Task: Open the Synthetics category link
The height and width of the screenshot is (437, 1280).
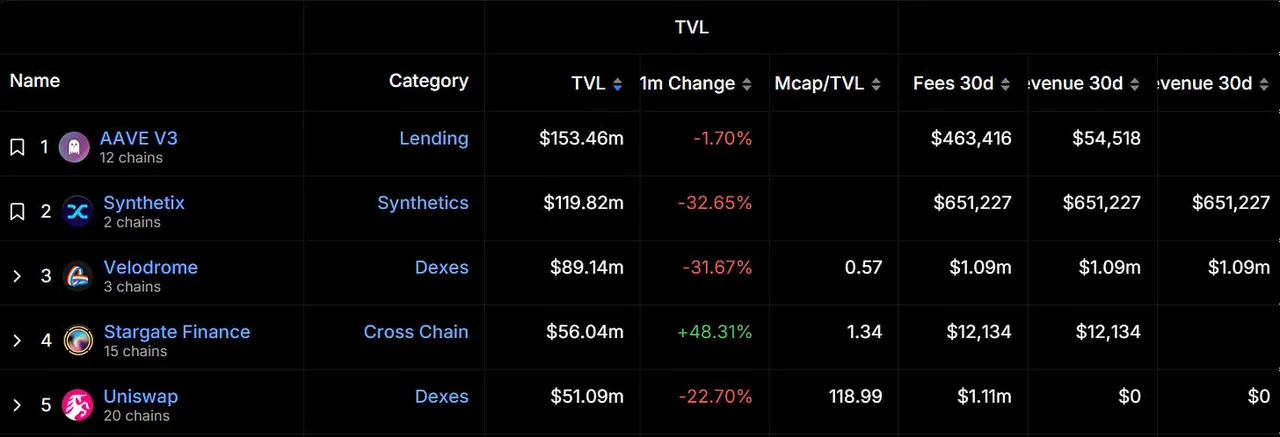Action: (x=422, y=203)
